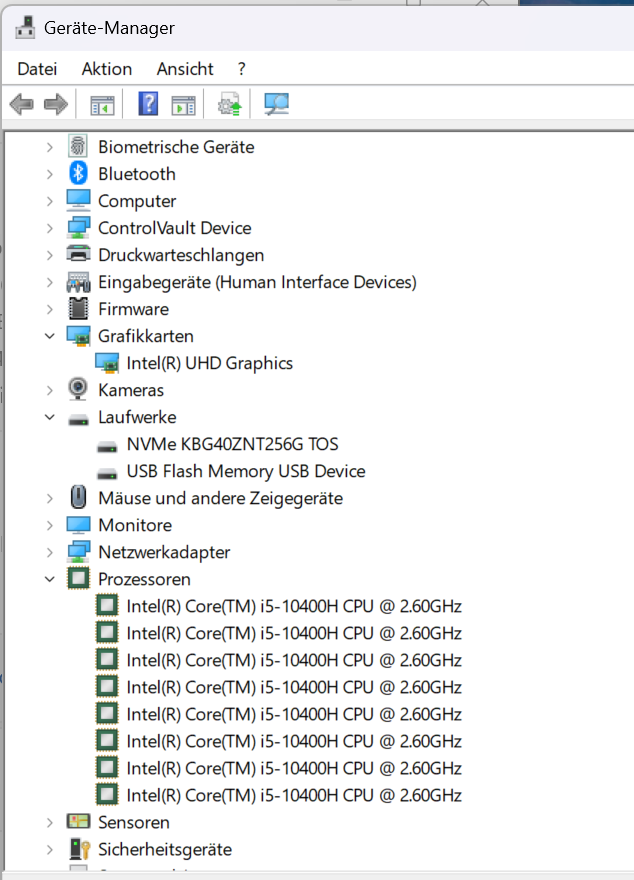Click the Geräte-Manager title bar icon
Viewport: 634px width, 880px height.
(x=25, y=27)
